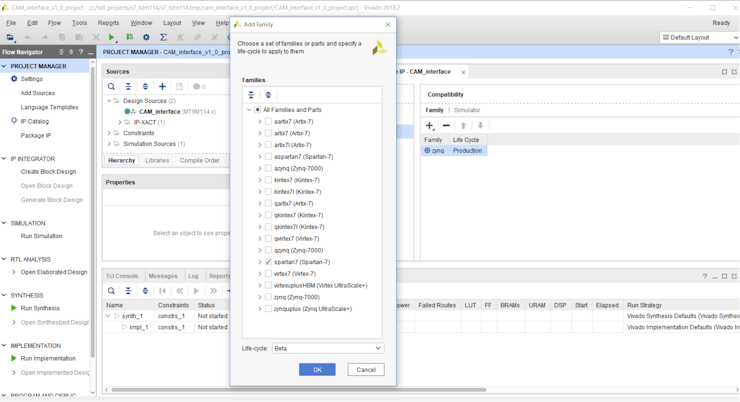The width and height of the screenshot is (740, 402).
Task: Check the artix7 (Artix-7) family checkbox
Action: [x=269, y=133]
